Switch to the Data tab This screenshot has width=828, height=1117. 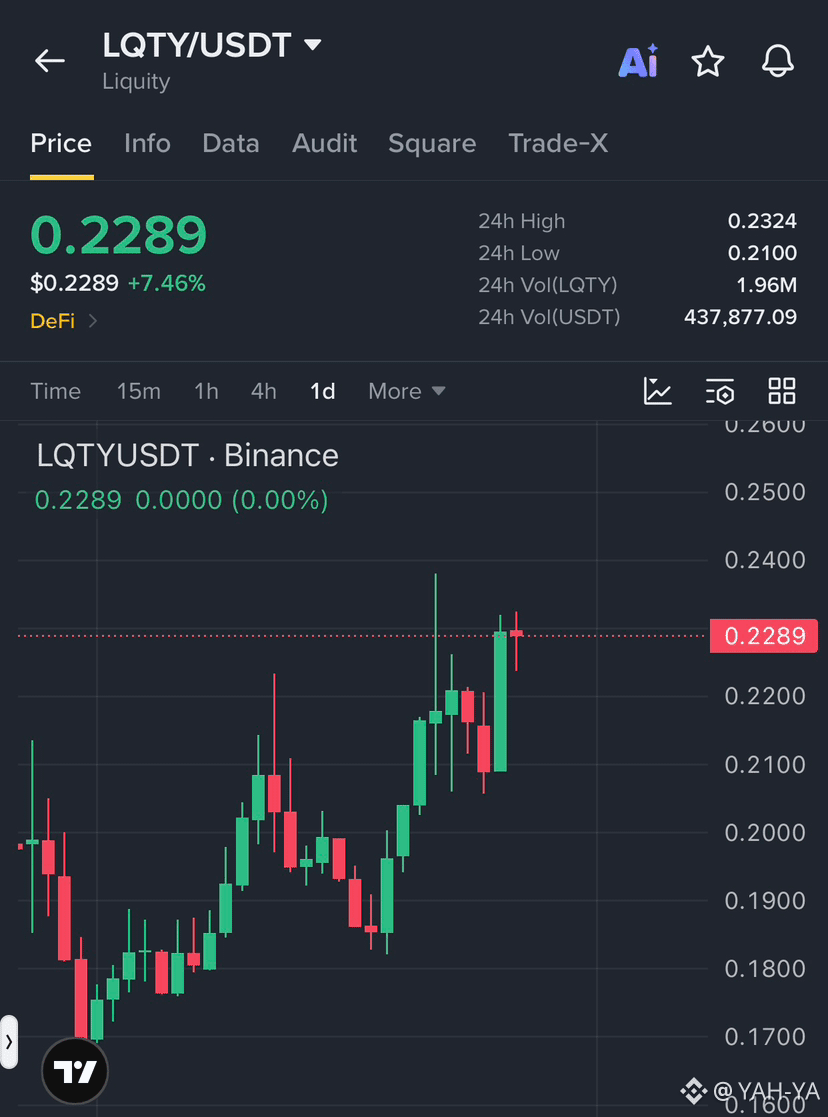click(x=231, y=144)
